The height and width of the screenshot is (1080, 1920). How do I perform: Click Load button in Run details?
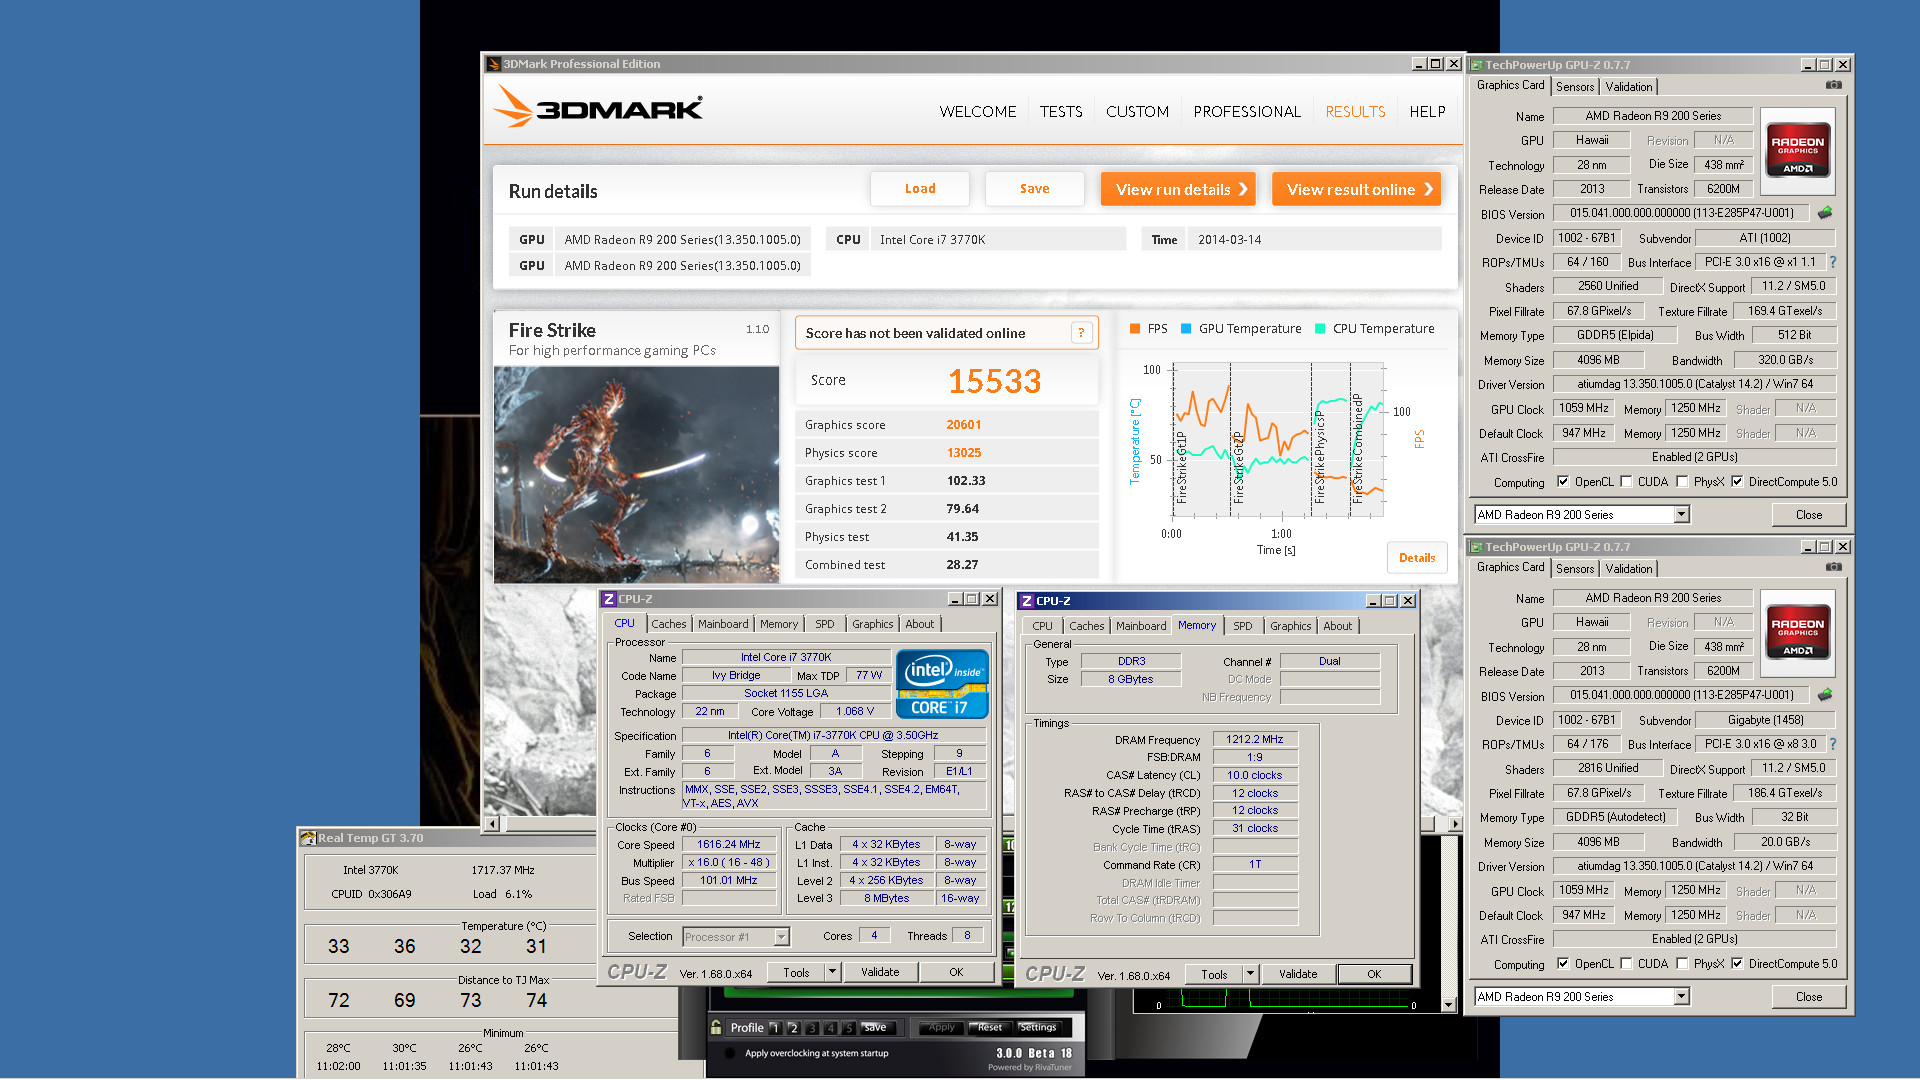pos(920,189)
